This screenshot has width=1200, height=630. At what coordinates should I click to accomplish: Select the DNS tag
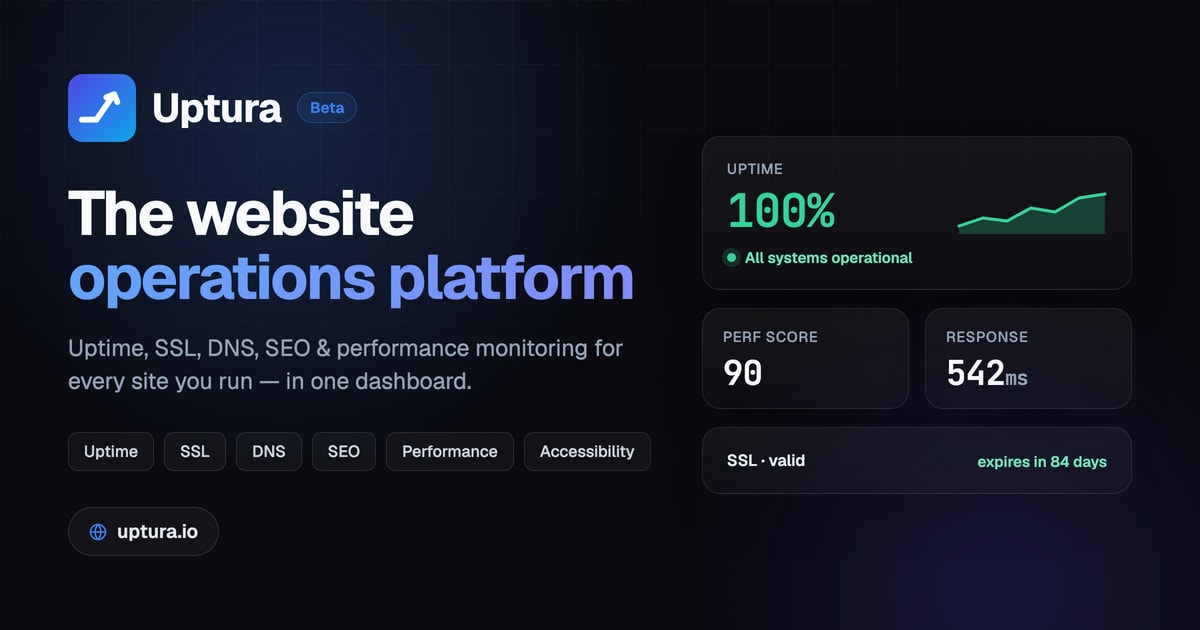click(269, 452)
